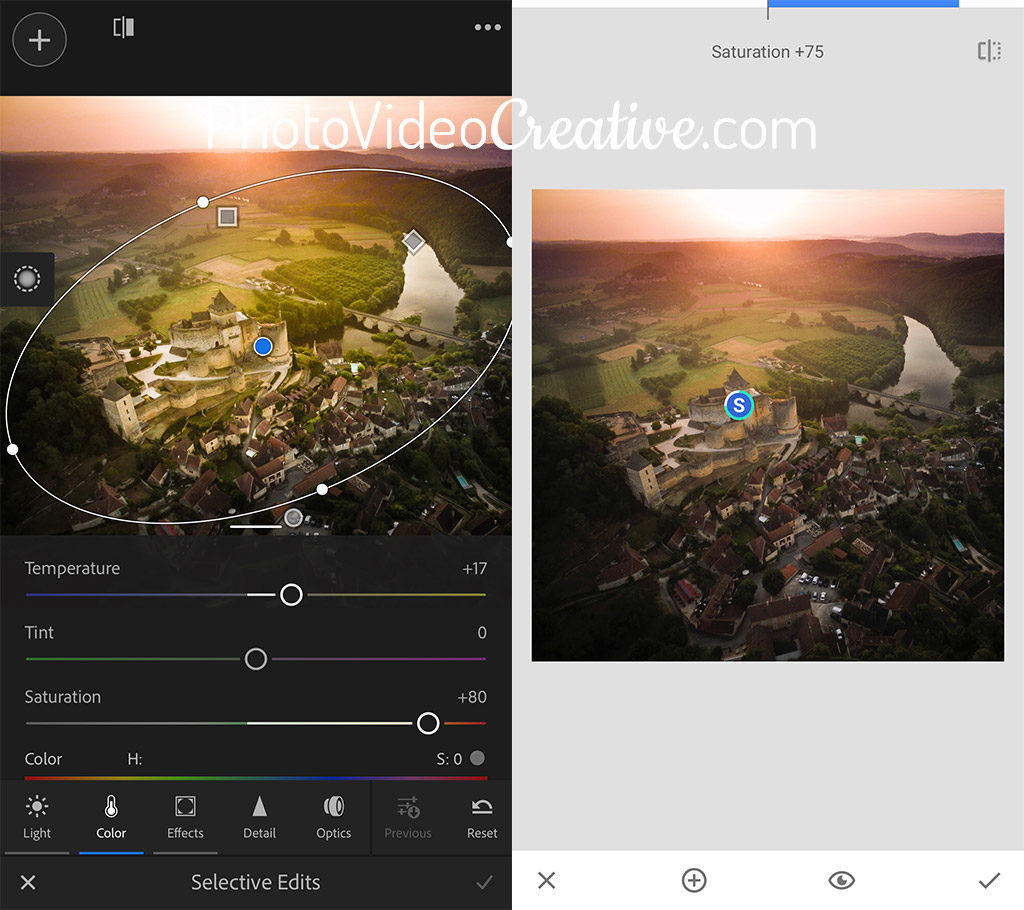Screen dimensions: 1024x910
Task: Switch to the Effects tab
Action: click(185, 817)
